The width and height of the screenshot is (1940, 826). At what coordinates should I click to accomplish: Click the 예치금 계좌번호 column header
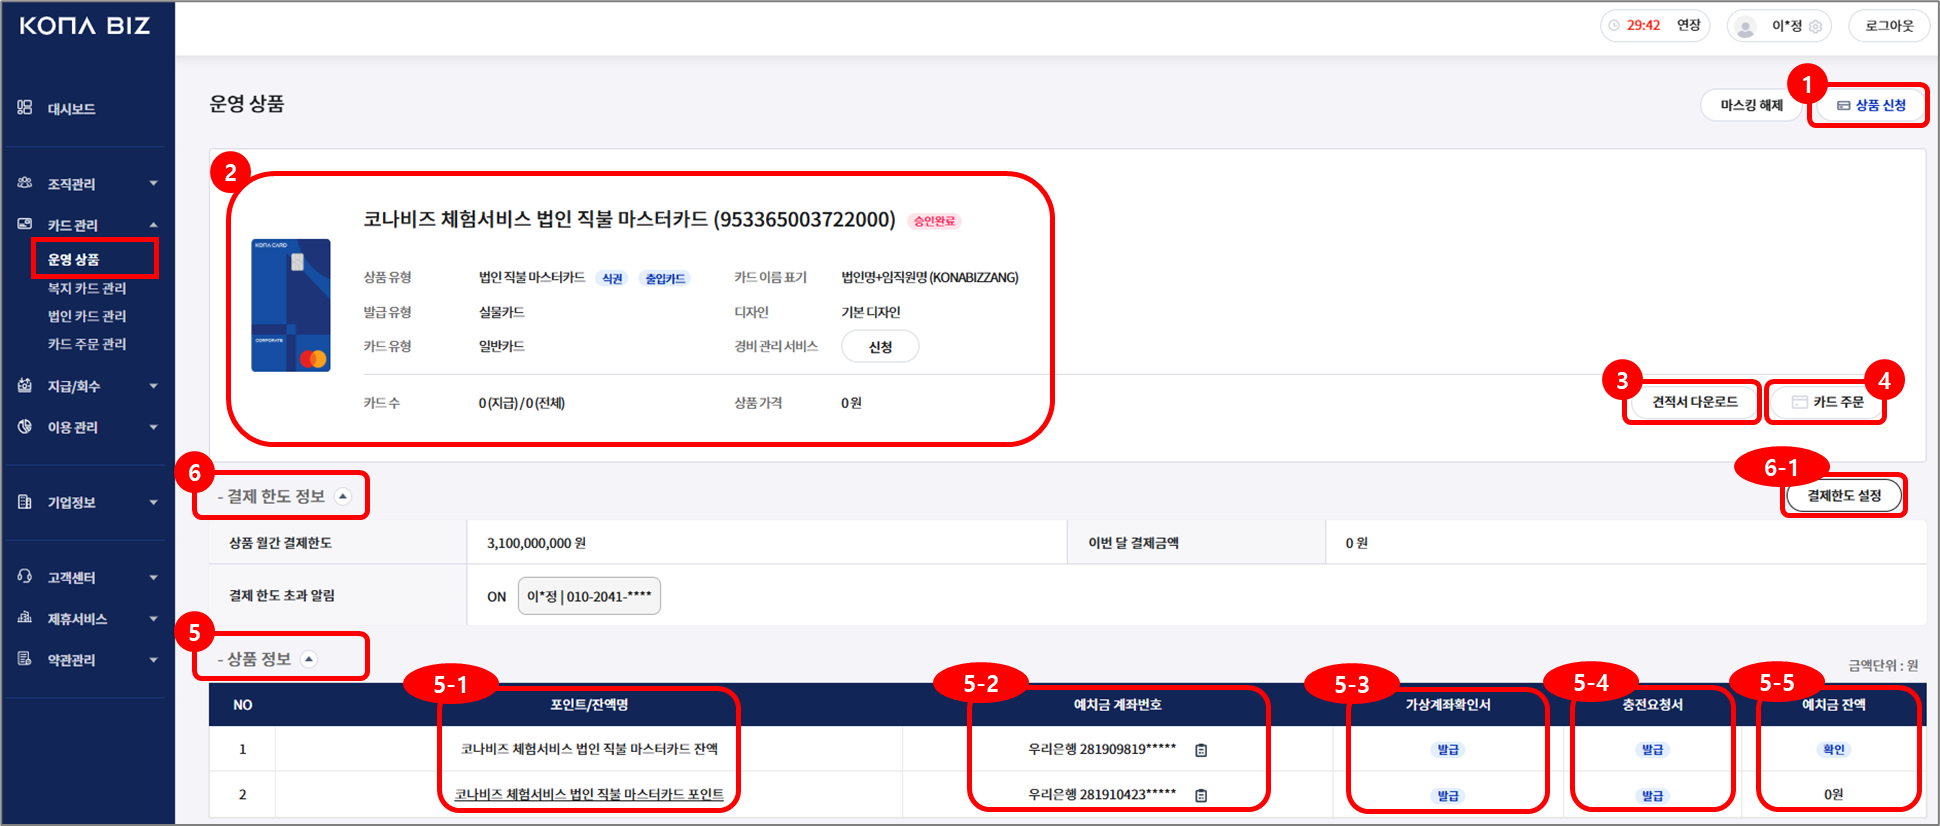click(x=1118, y=705)
